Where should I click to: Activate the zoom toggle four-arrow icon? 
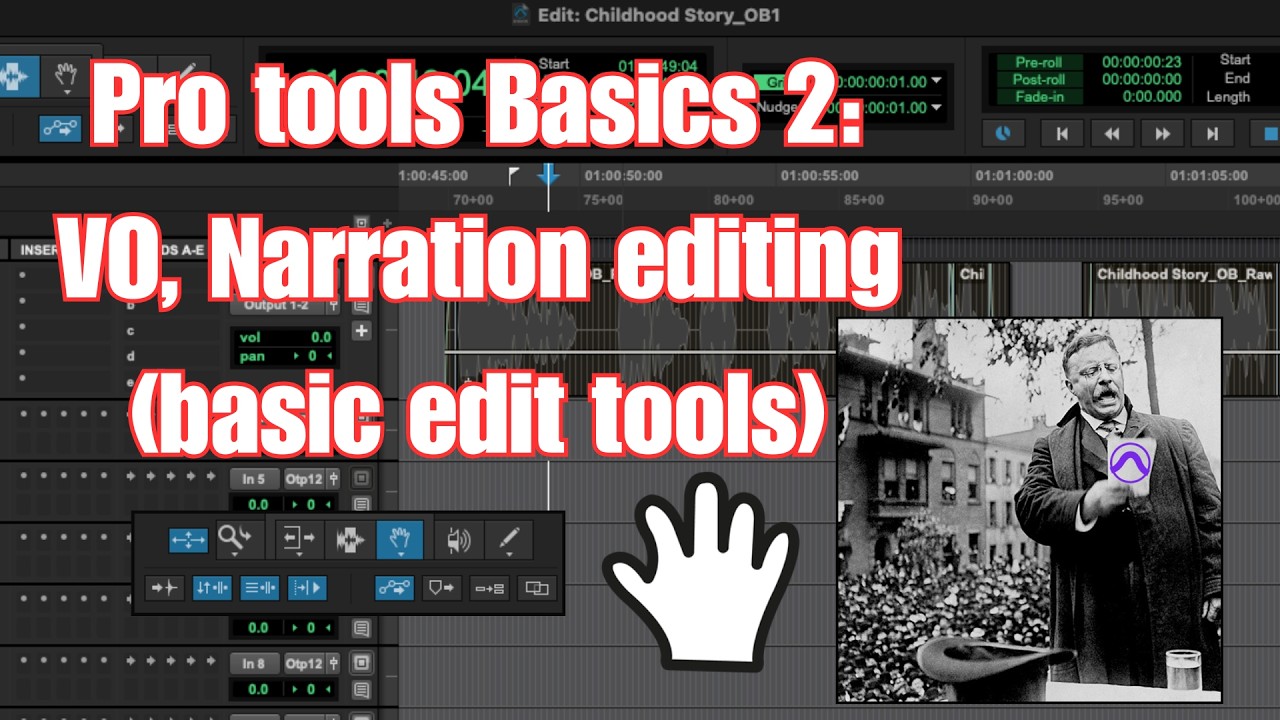point(188,540)
